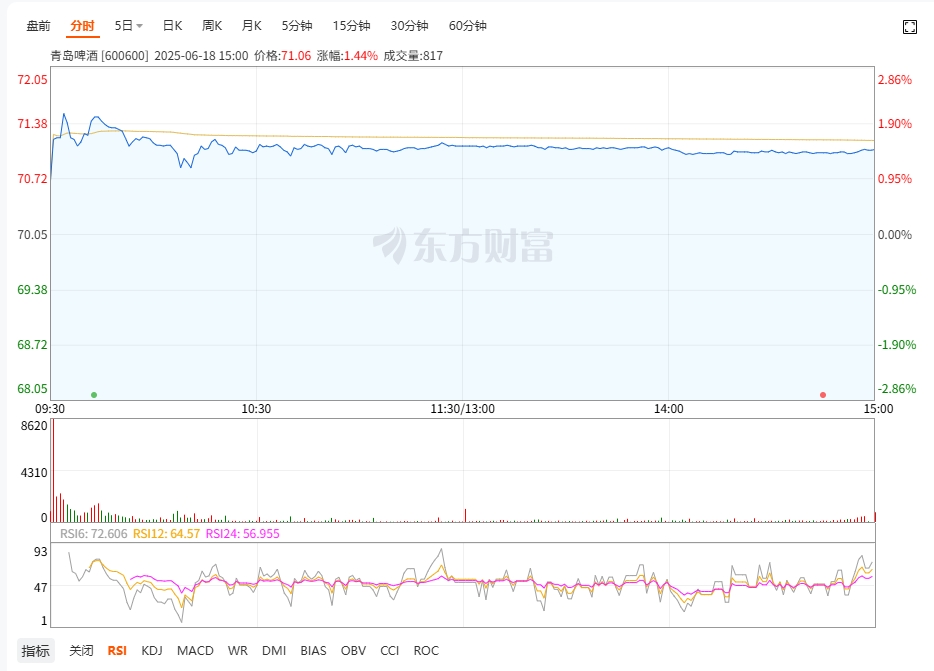Select the CCI indicator
The height and width of the screenshot is (671, 934).
click(390, 651)
